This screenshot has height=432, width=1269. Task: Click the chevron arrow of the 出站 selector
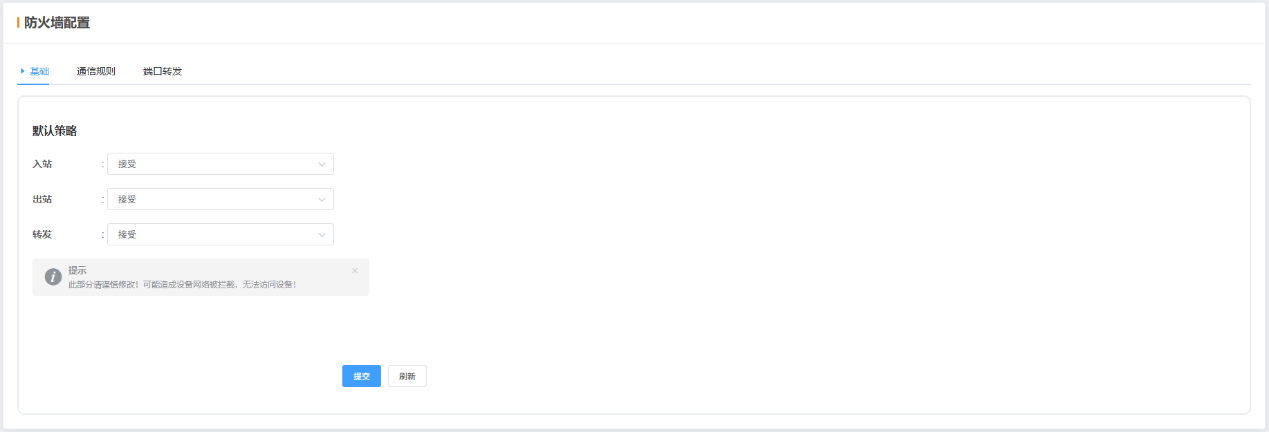click(322, 199)
